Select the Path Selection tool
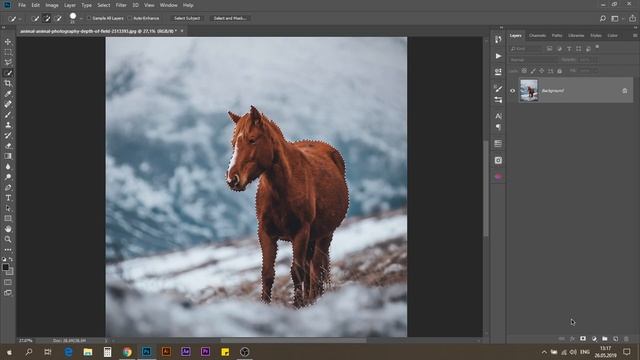Image resolution: width=640 pixels, height=360 pixels. point(8,209)
